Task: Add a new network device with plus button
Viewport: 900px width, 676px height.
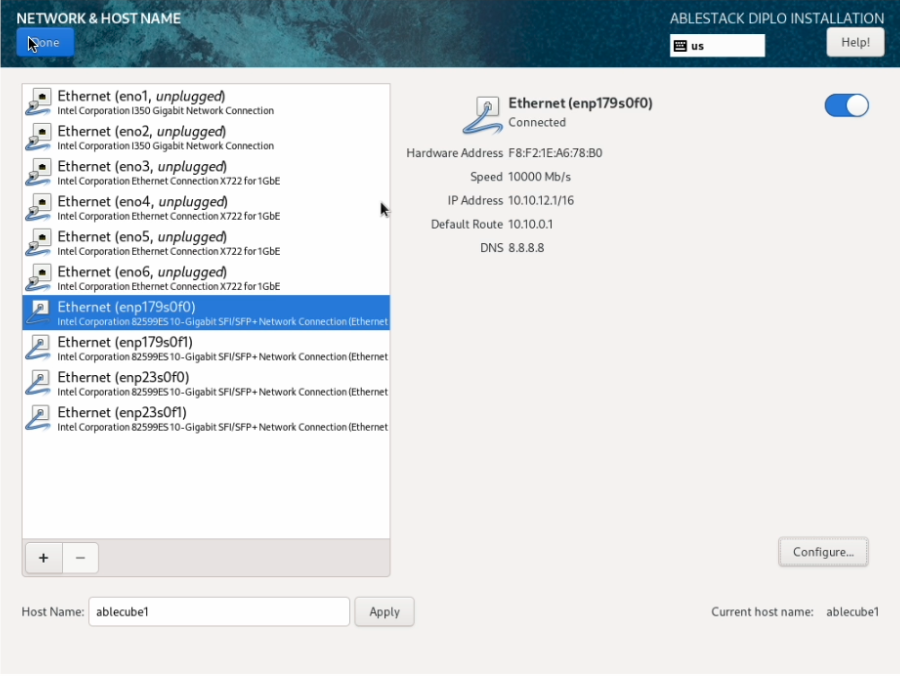Action: pos(44,558)
